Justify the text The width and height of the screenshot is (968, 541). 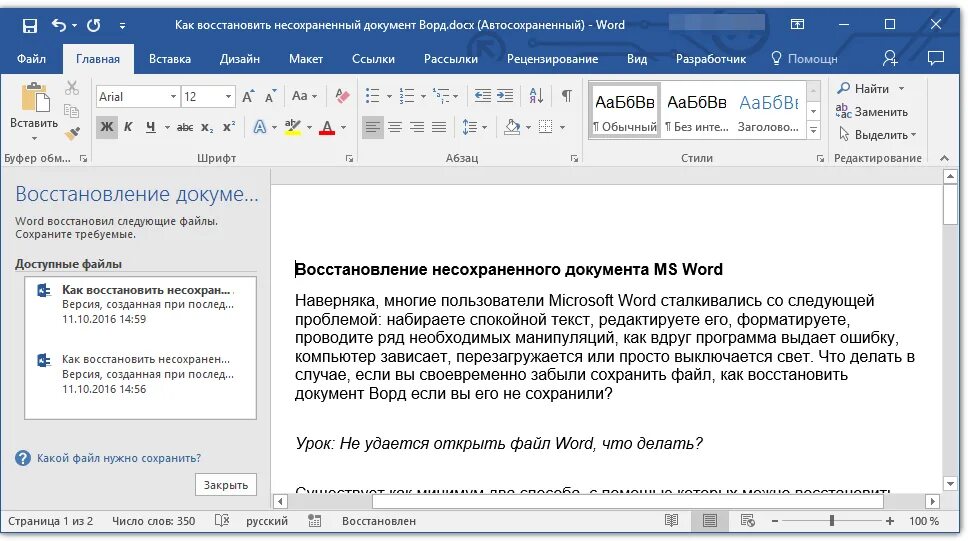pos(439,127)
